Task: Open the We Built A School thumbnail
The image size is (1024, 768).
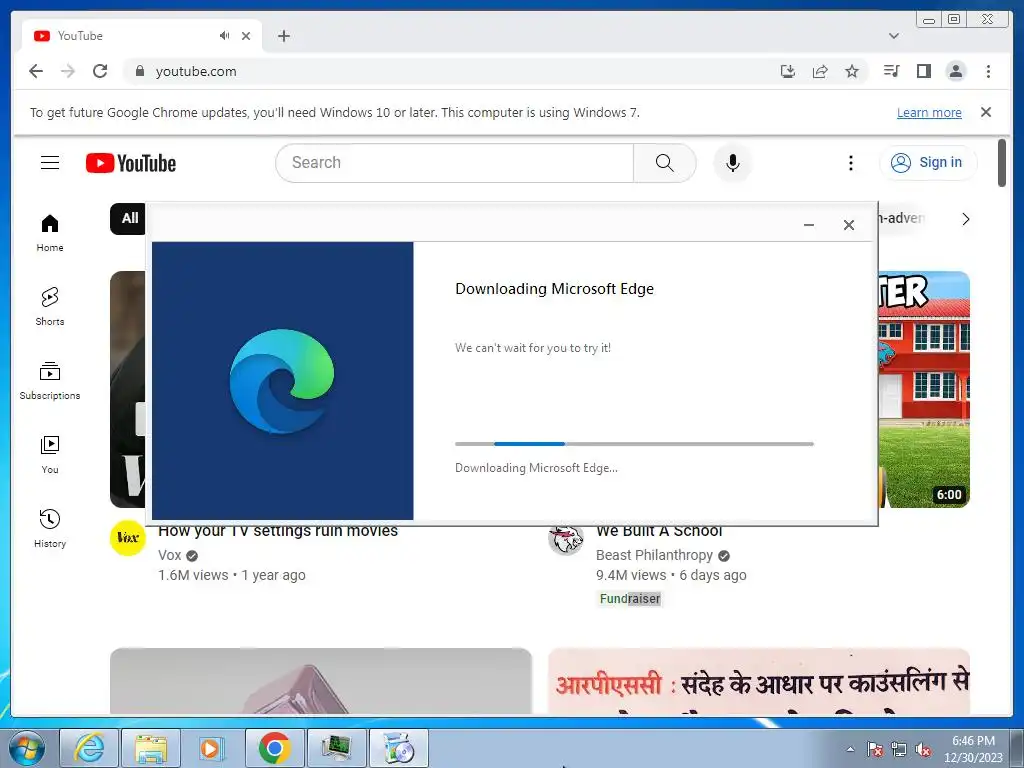Action: (x=923, y=389)
